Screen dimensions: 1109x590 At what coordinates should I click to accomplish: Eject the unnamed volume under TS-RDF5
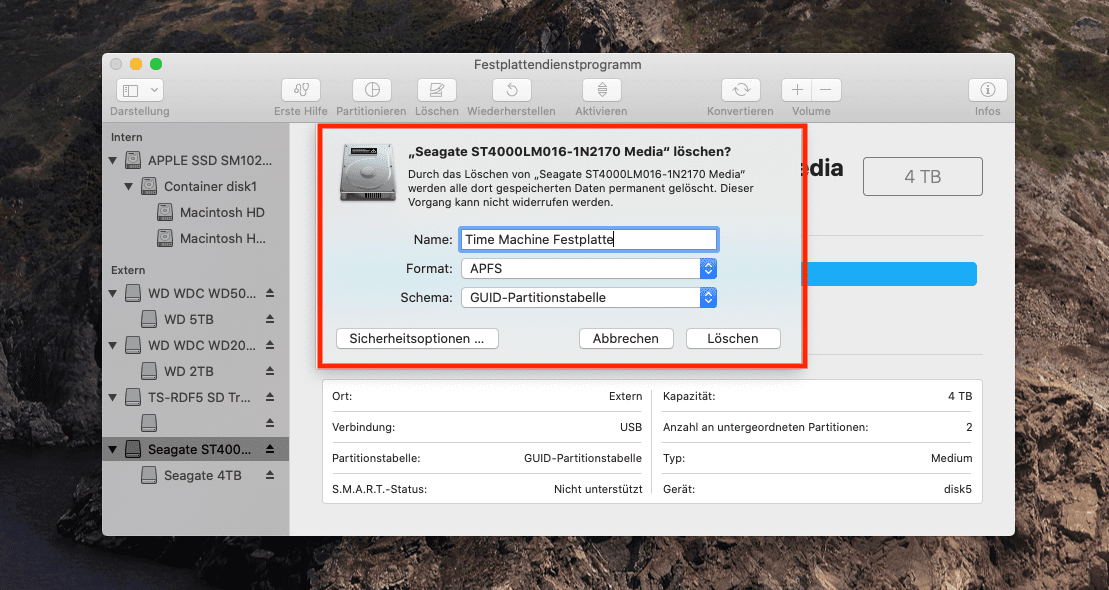click(x=269, y=423)
